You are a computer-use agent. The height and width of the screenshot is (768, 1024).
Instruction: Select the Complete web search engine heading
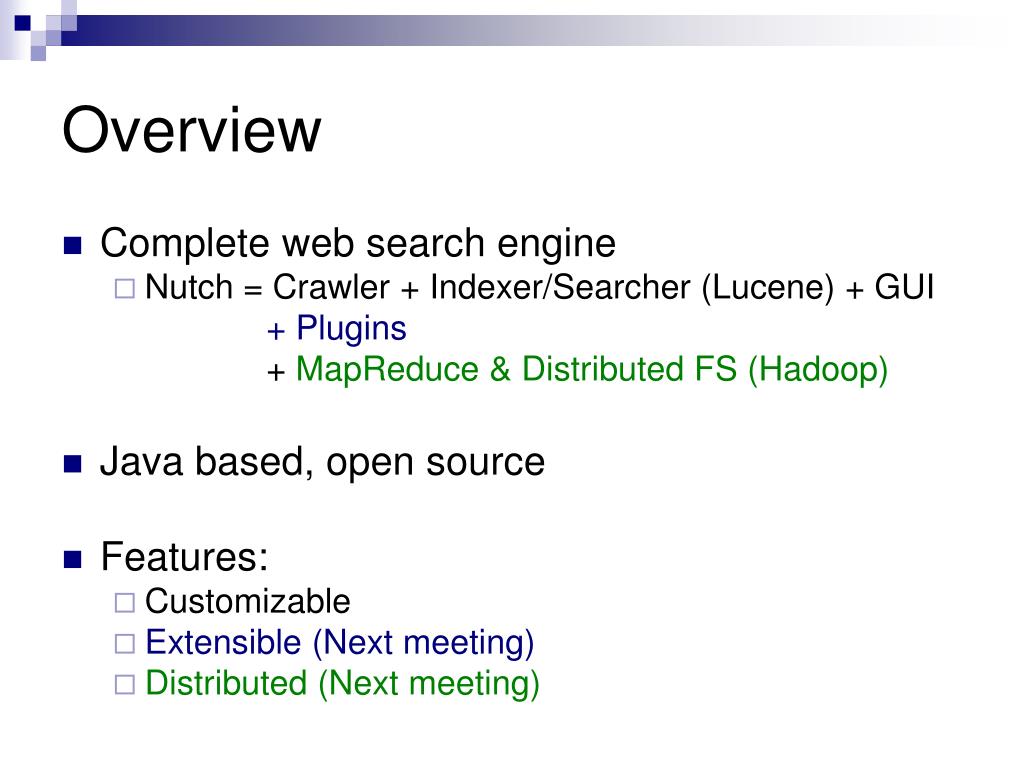358,244
